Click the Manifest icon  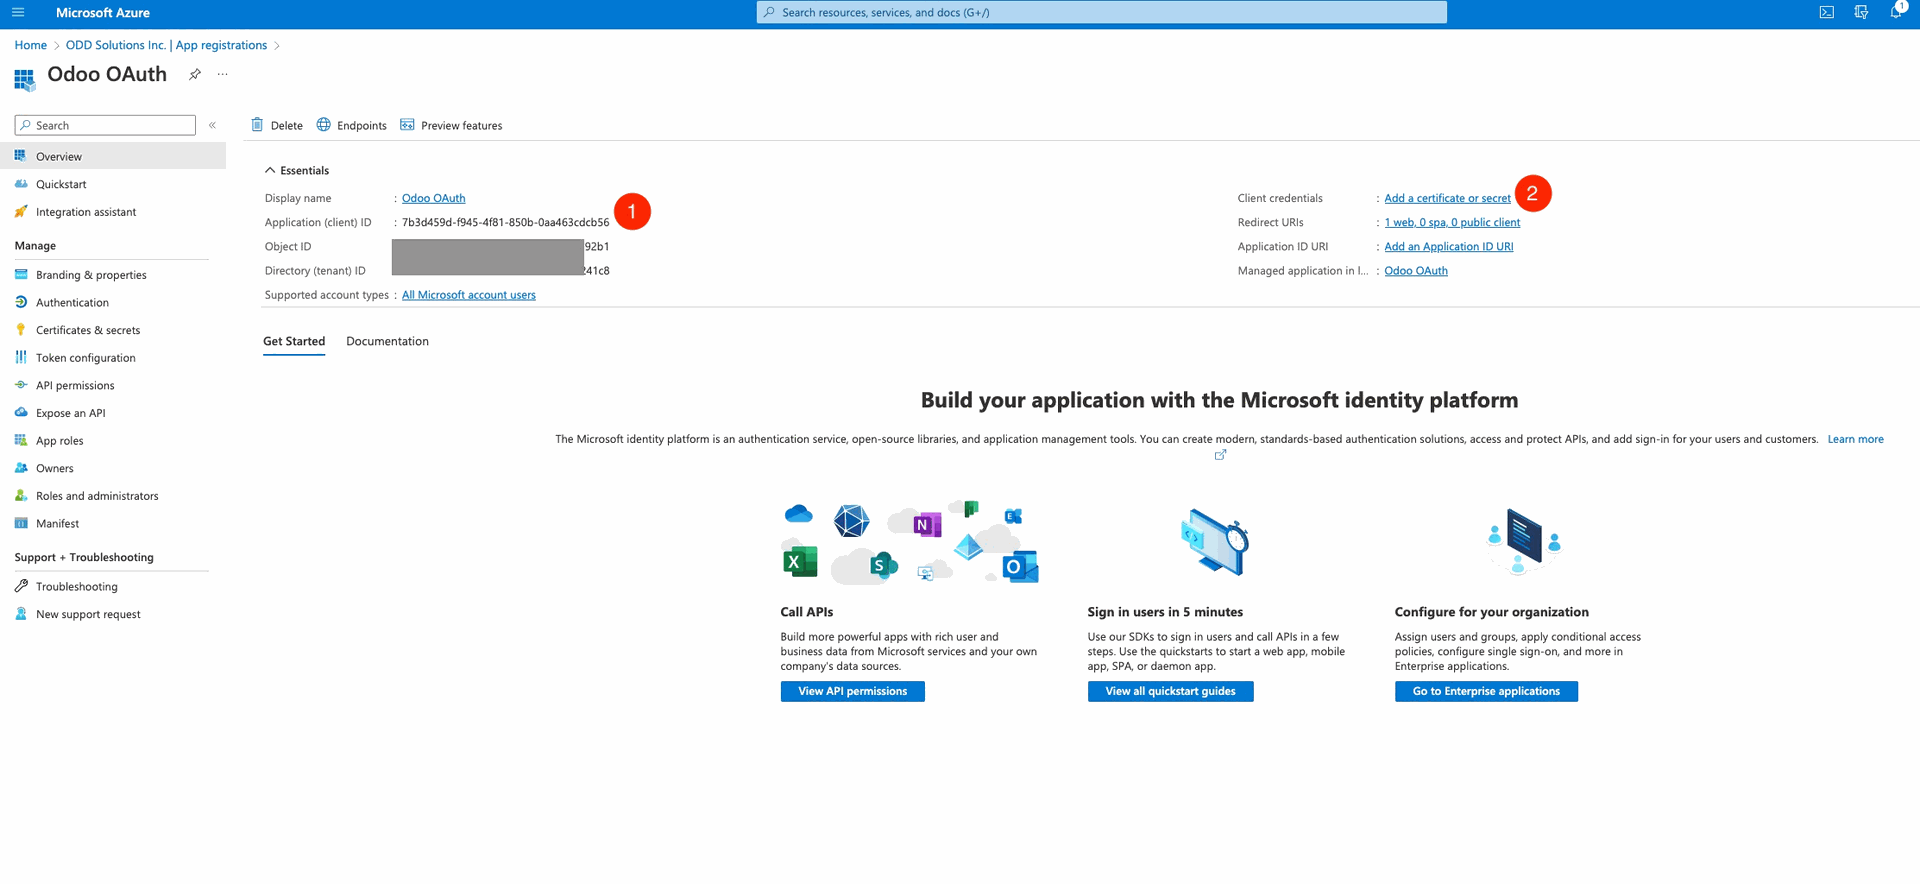(x=21, y=523)
